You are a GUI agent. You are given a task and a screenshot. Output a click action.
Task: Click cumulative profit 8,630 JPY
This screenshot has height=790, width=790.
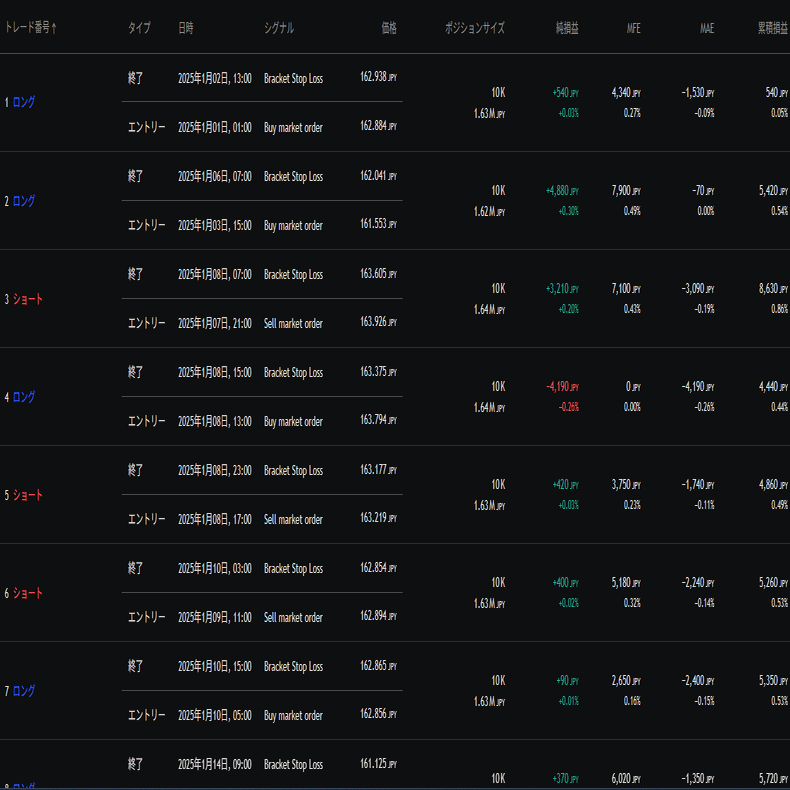tap(773, 288)
